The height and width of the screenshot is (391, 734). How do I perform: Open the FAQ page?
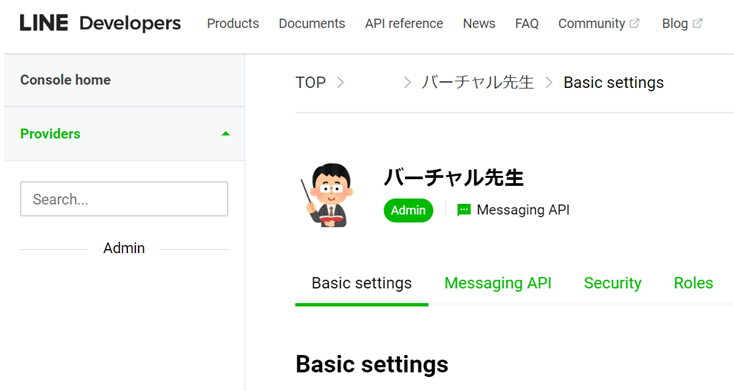527,23
